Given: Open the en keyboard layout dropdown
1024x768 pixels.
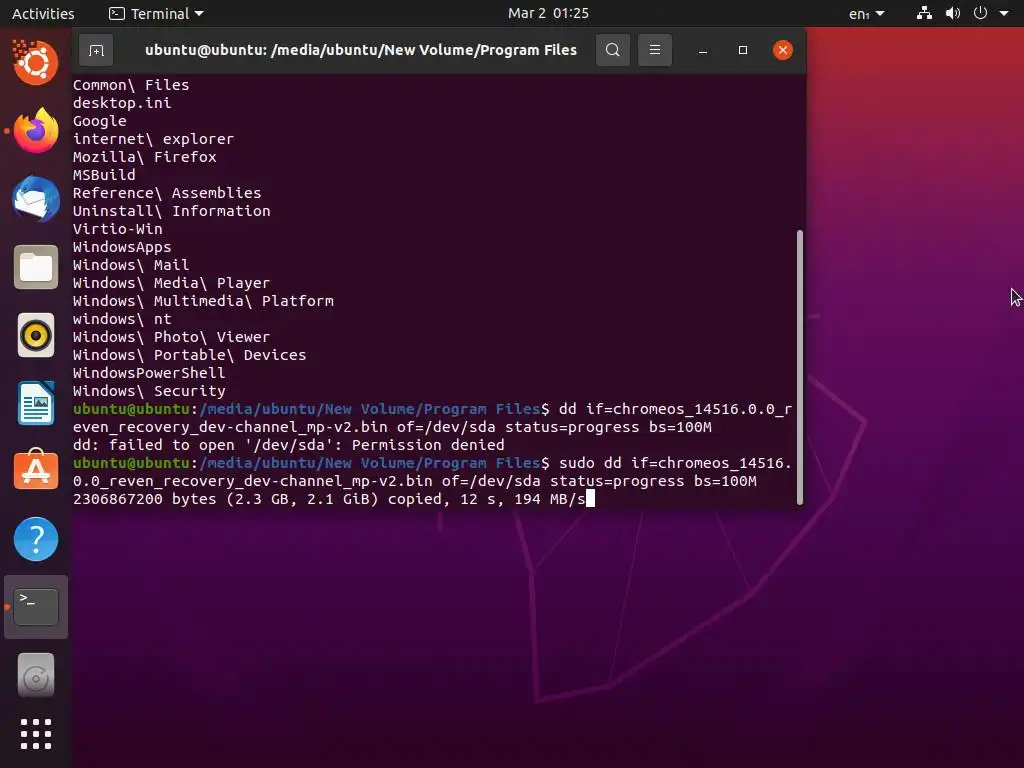Looking at the screenshot, I should tap(866, 13).
